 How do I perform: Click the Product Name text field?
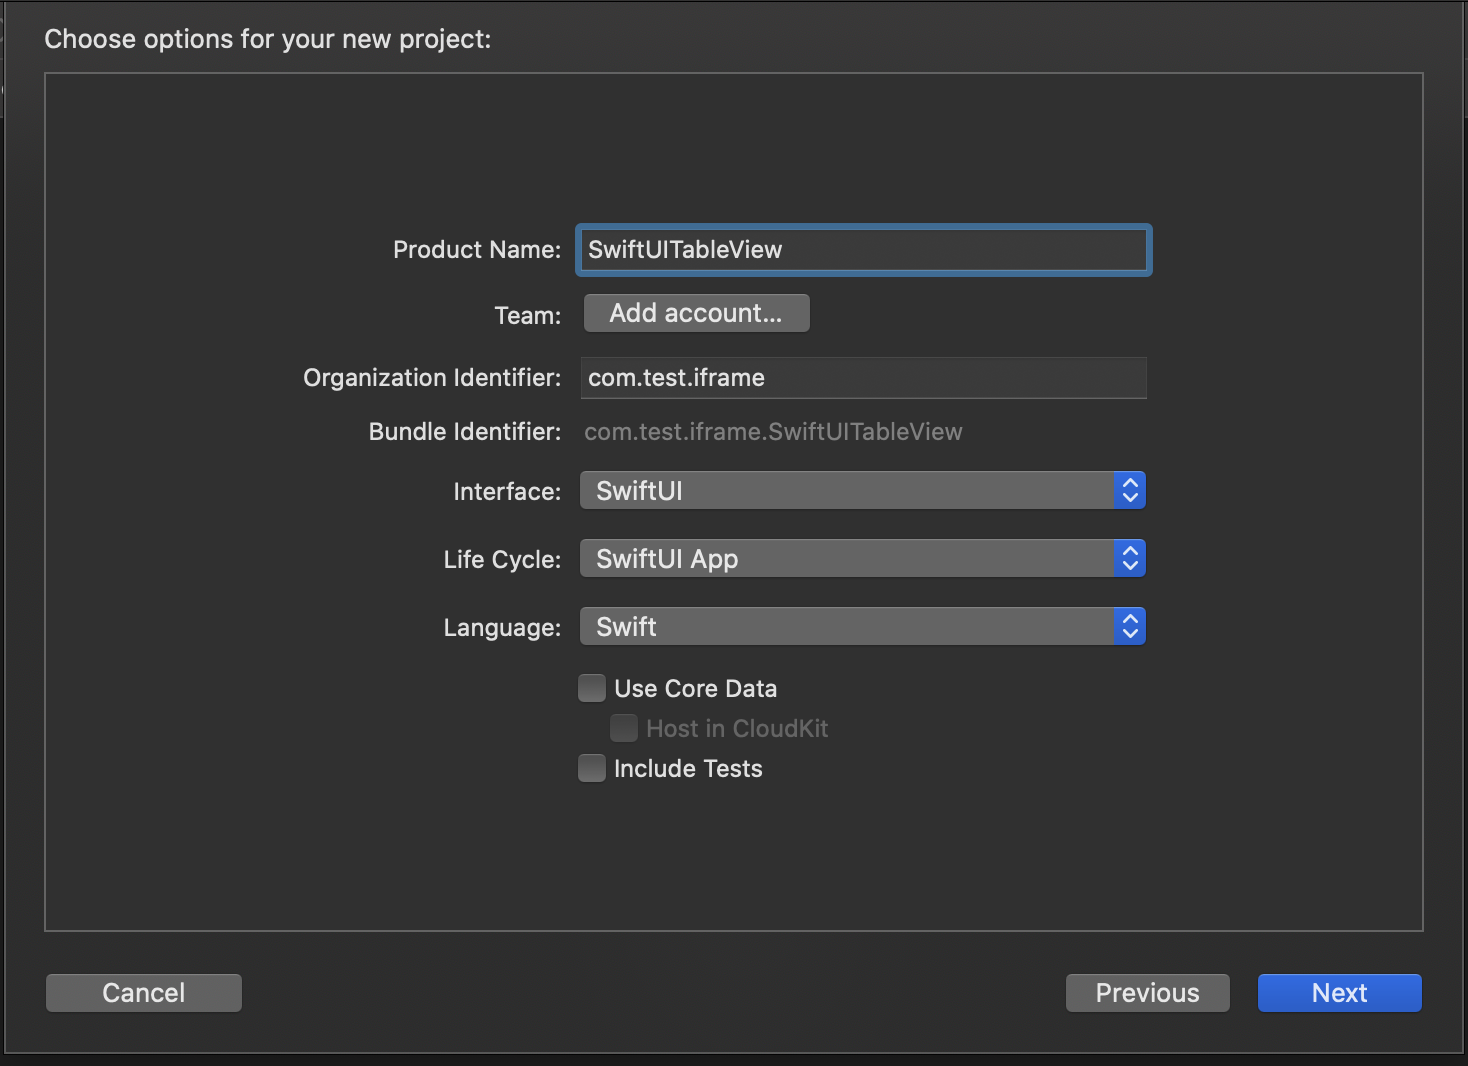(x=863, y=250)
